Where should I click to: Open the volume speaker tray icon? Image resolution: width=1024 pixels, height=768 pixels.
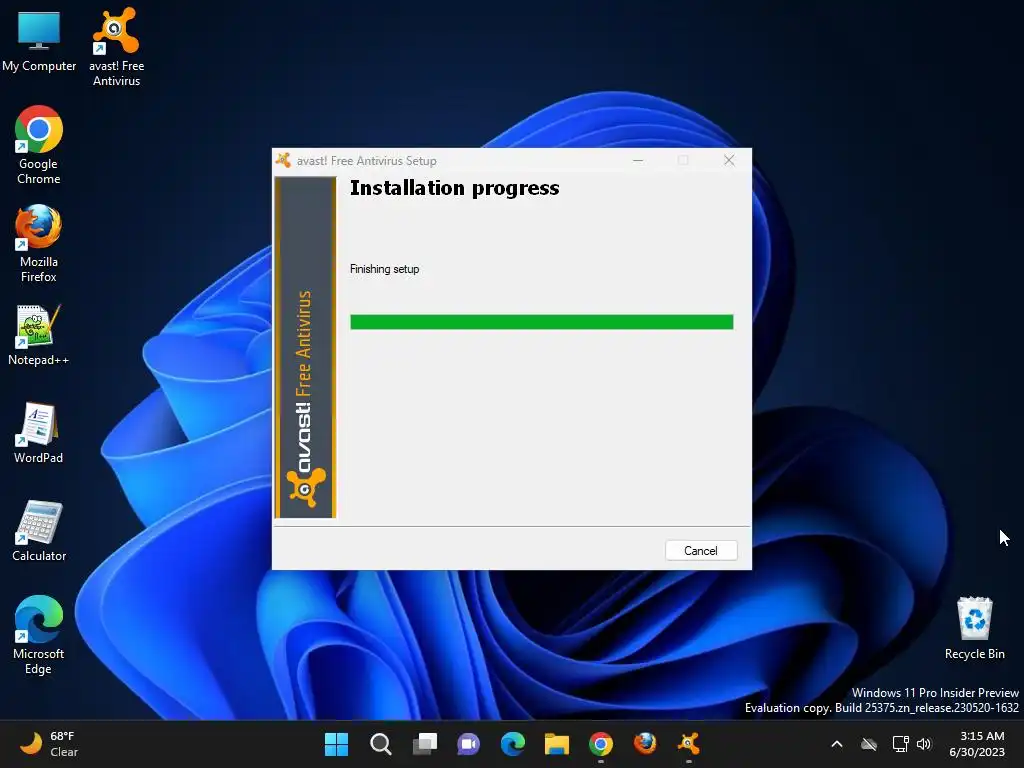(x=924, y=744)
